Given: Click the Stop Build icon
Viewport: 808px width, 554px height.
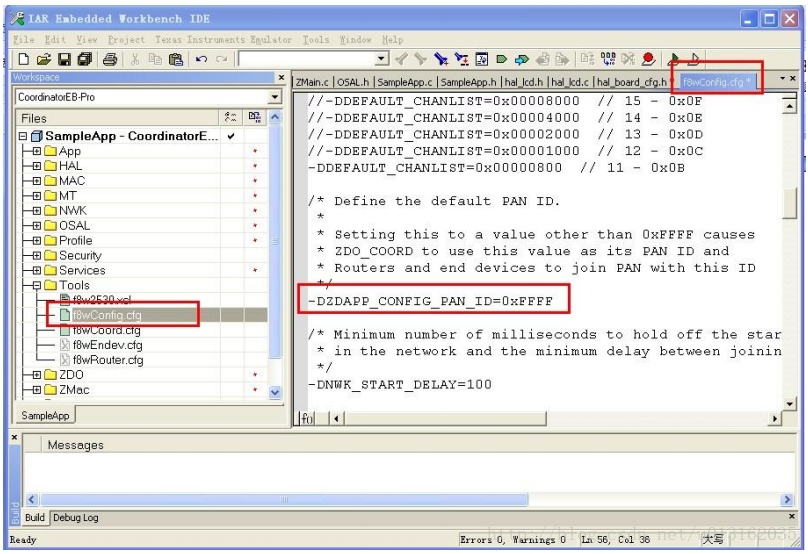Looking at the screenshot, I should click(x=628, y=59).
